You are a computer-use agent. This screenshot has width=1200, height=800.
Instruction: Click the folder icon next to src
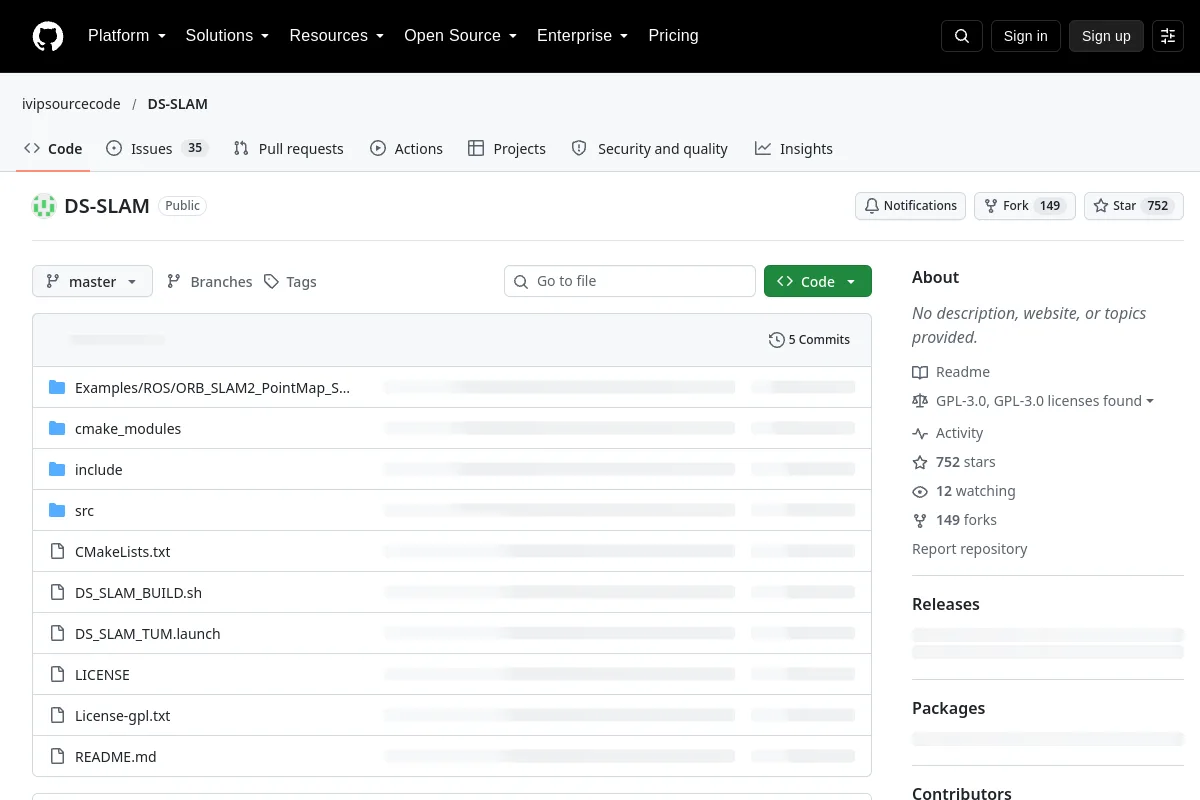tap(57, 510)
